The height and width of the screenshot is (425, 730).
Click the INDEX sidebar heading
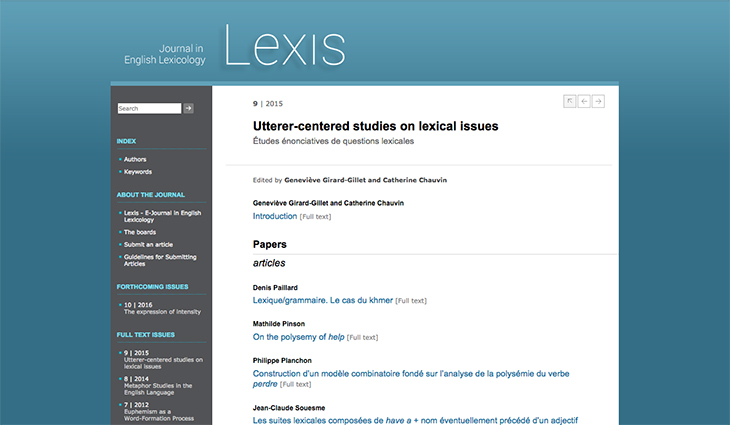coord(126,141)
